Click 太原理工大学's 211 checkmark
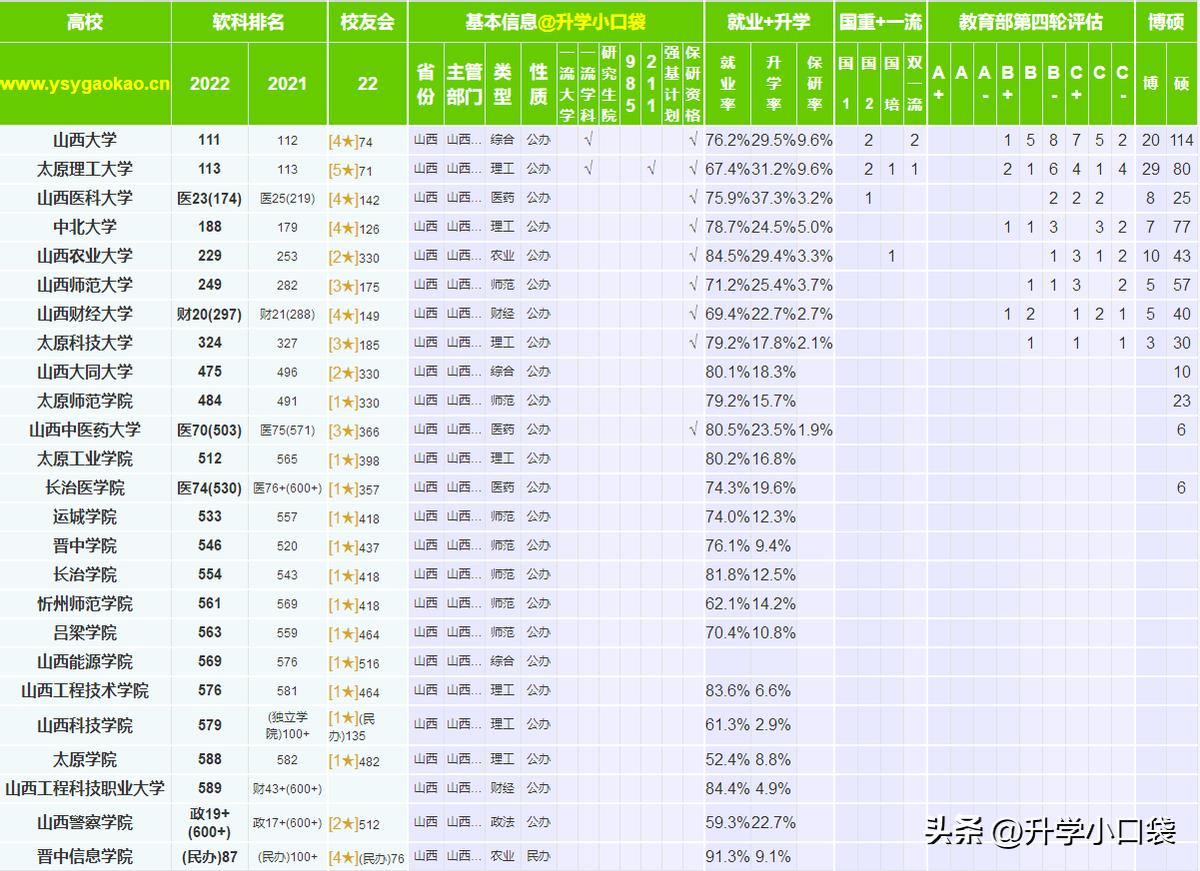 [x=651, y=169]
